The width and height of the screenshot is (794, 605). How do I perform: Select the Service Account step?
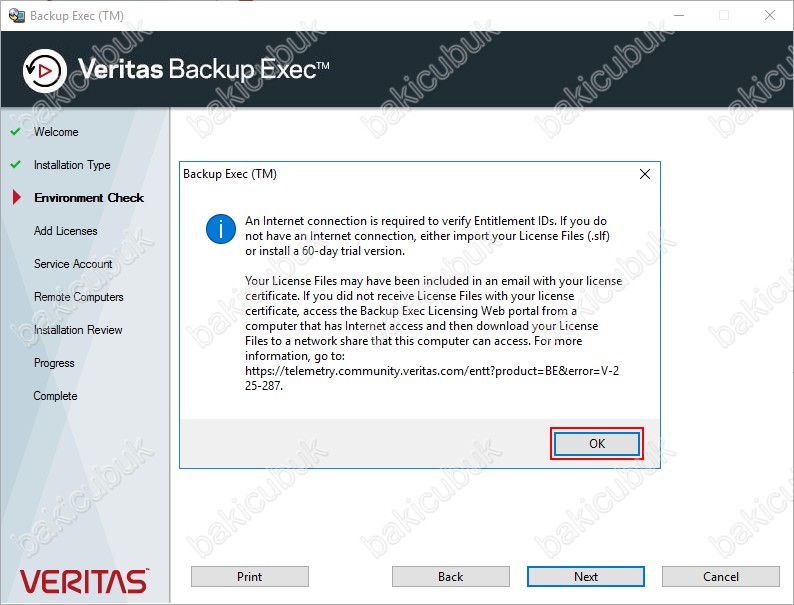click(x=73, y=264)
